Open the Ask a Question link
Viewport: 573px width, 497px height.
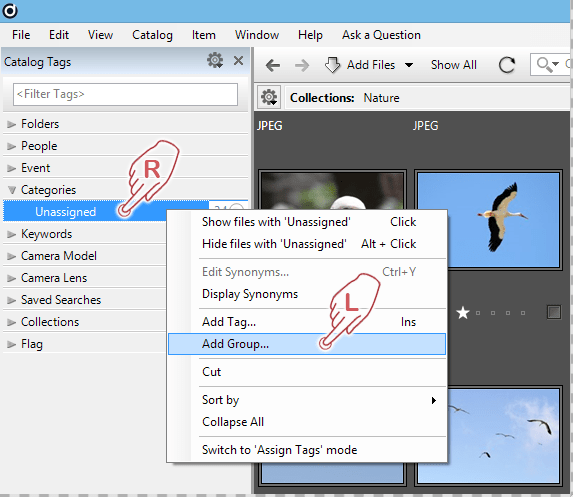click(x=381, y=35)
